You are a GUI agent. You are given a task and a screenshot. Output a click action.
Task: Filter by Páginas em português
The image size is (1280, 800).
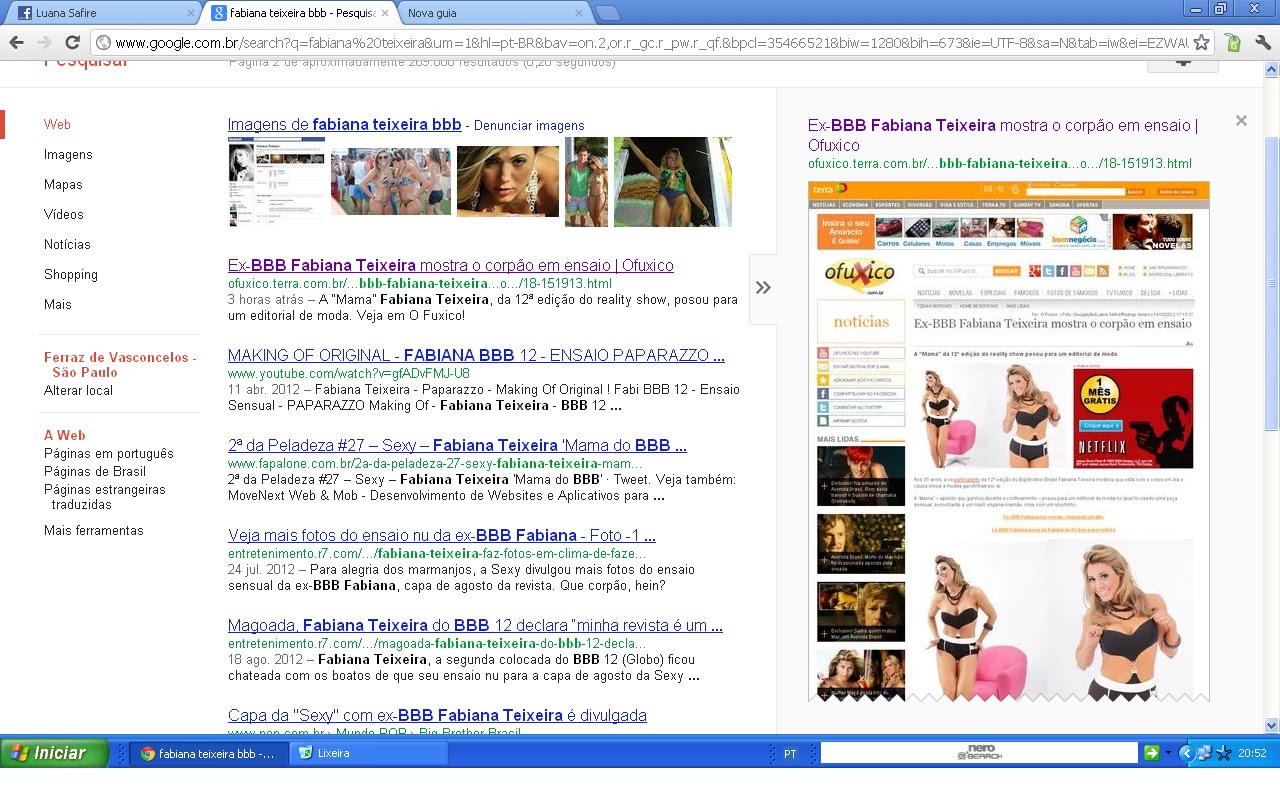[109, 454]
